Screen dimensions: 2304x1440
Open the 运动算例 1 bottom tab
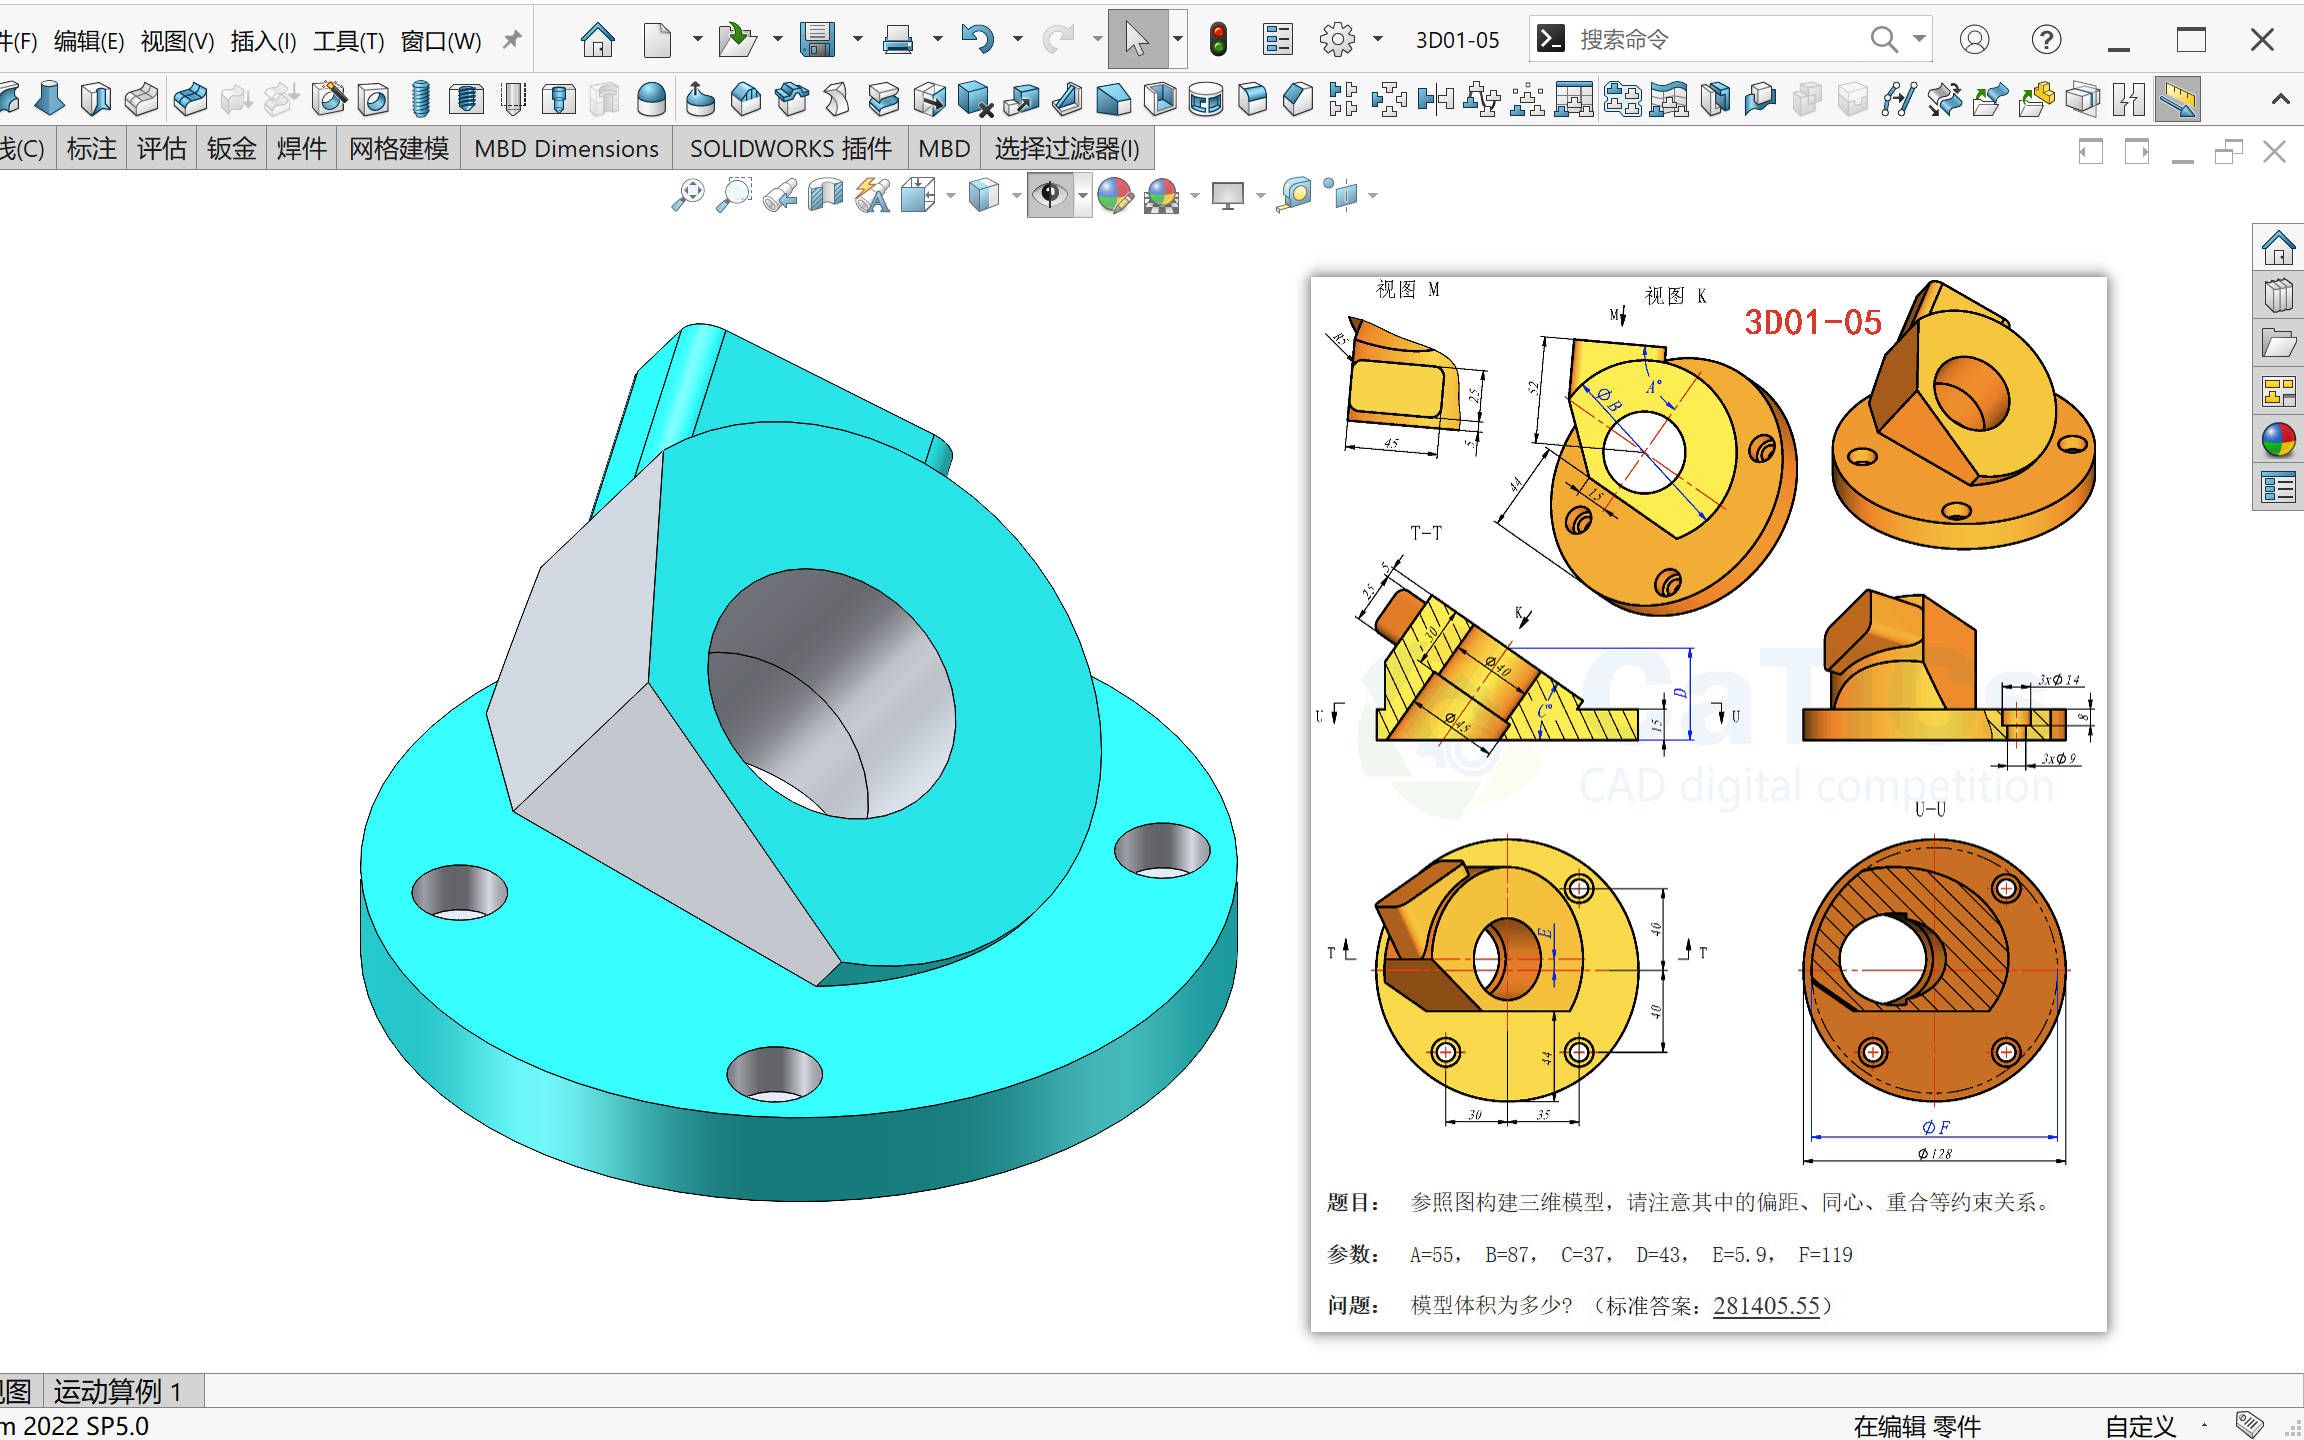pyautogui.click(x=118, y=1391)
